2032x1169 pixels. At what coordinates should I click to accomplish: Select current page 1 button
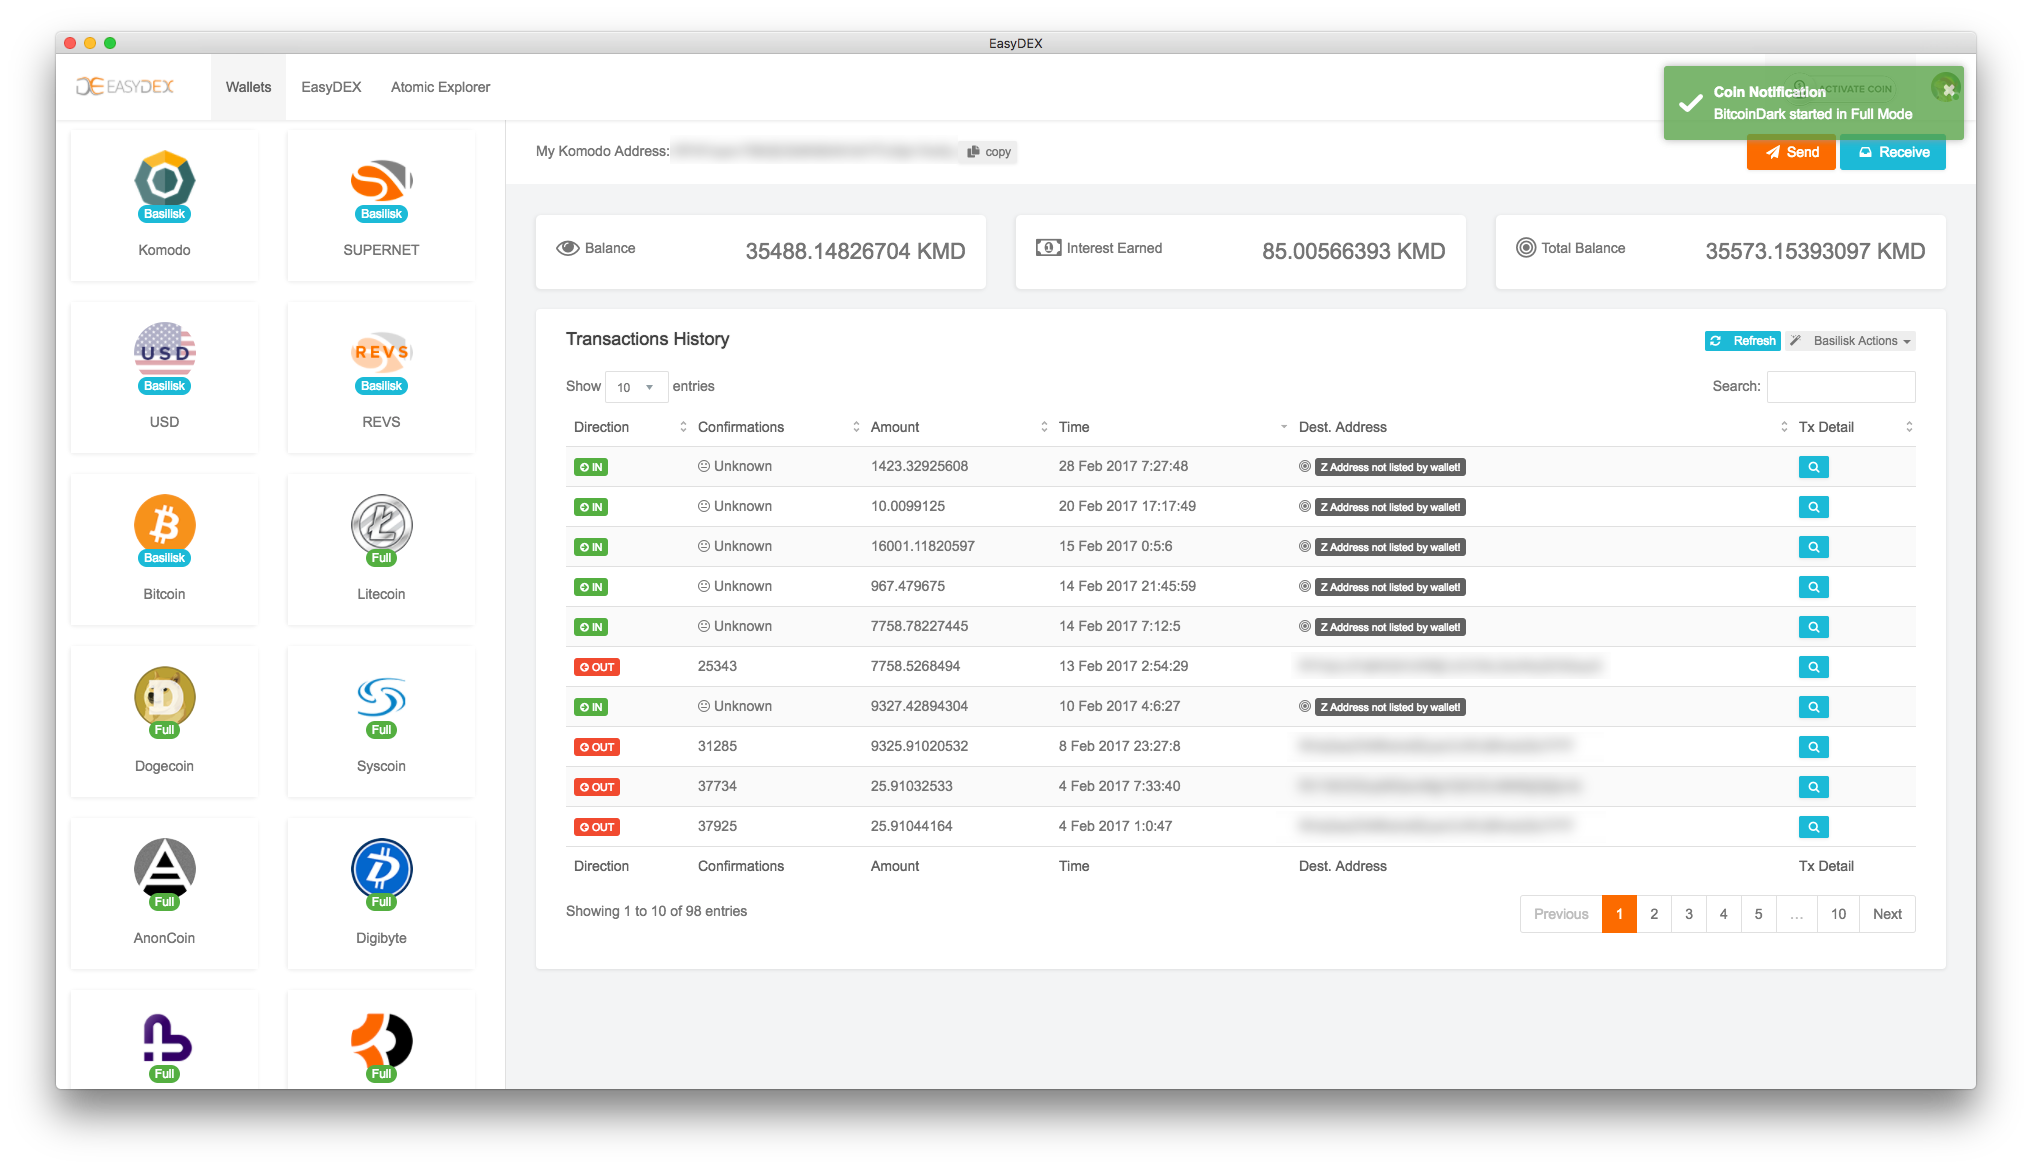point(1619,914)
